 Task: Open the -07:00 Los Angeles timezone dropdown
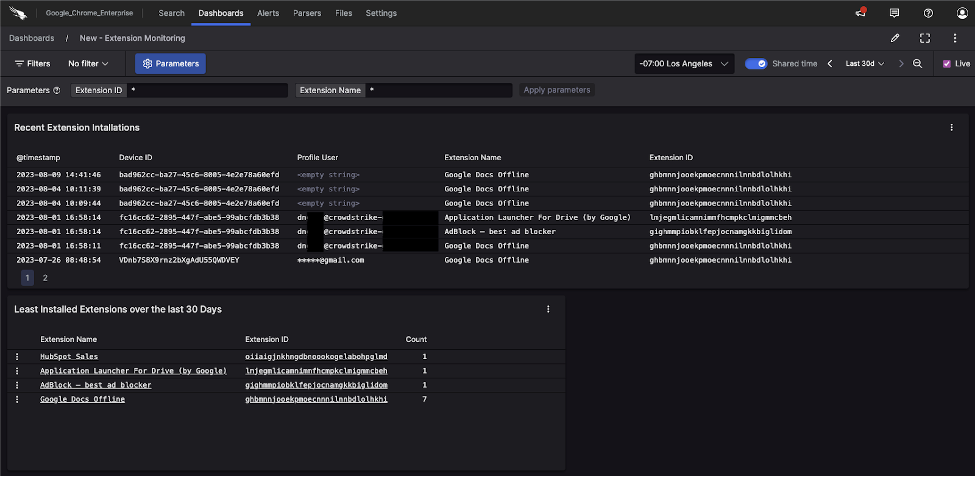pos(684,64)
